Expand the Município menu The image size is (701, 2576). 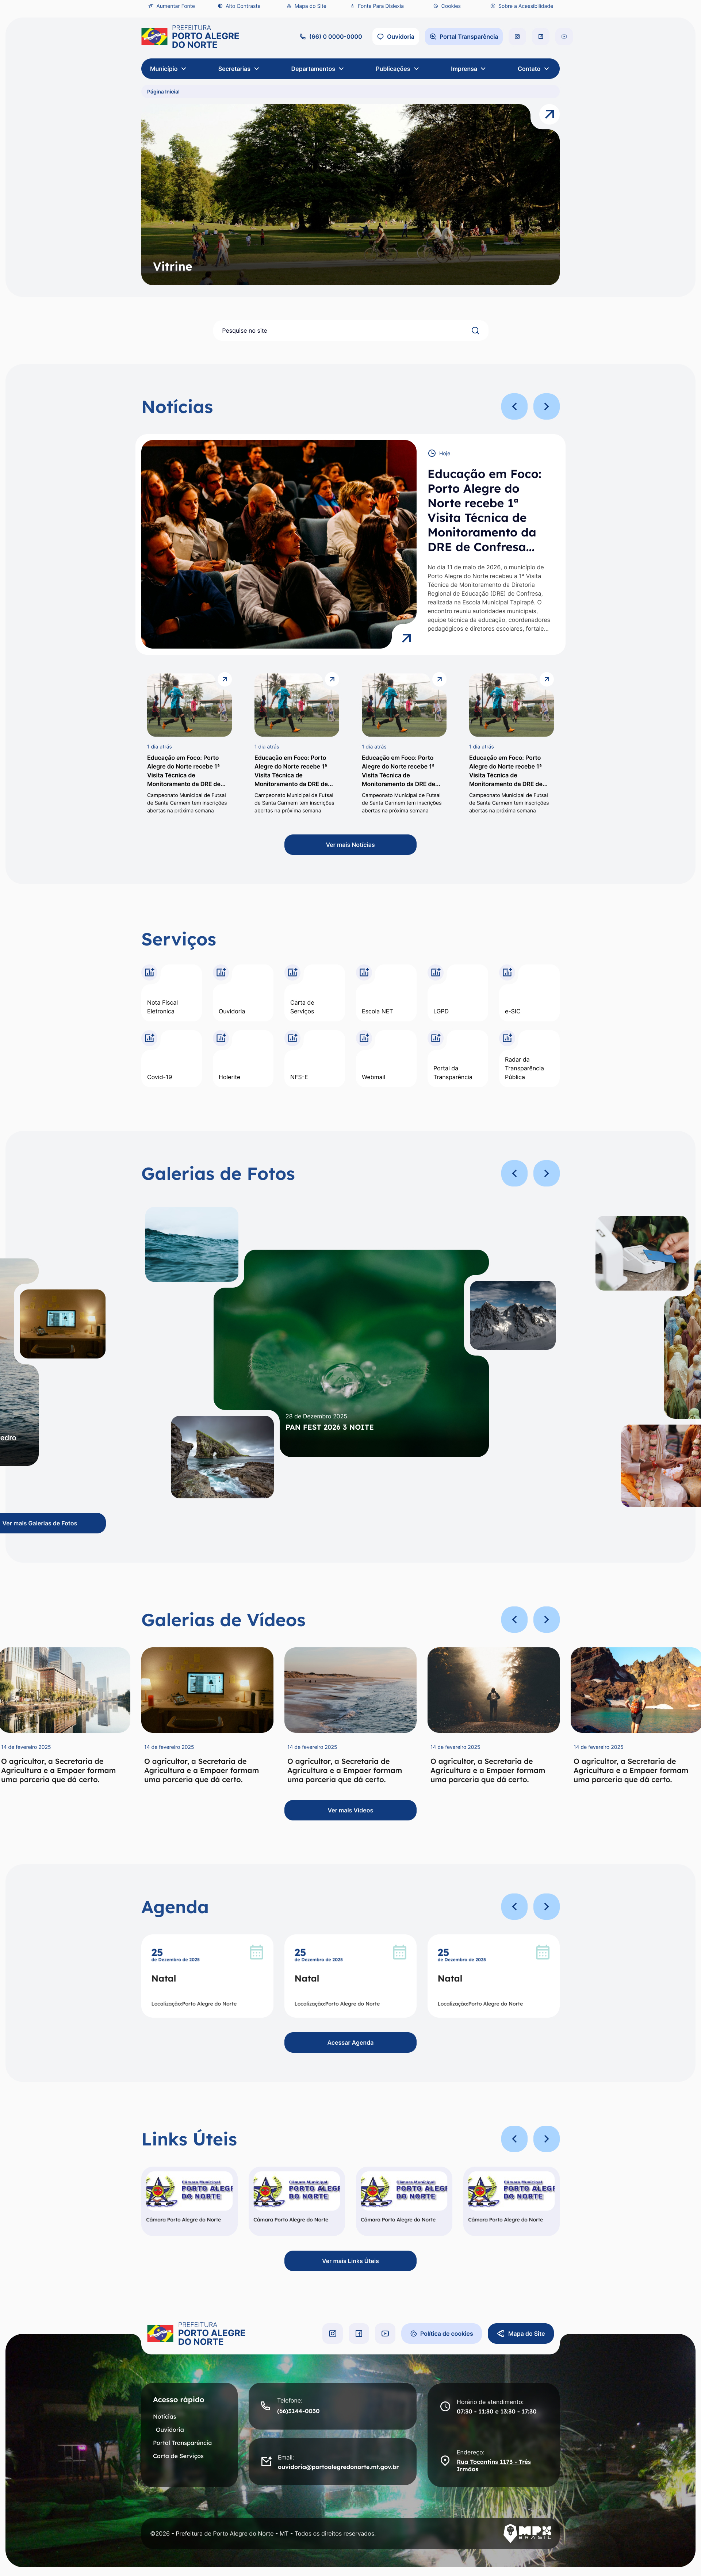click(168, 69)
